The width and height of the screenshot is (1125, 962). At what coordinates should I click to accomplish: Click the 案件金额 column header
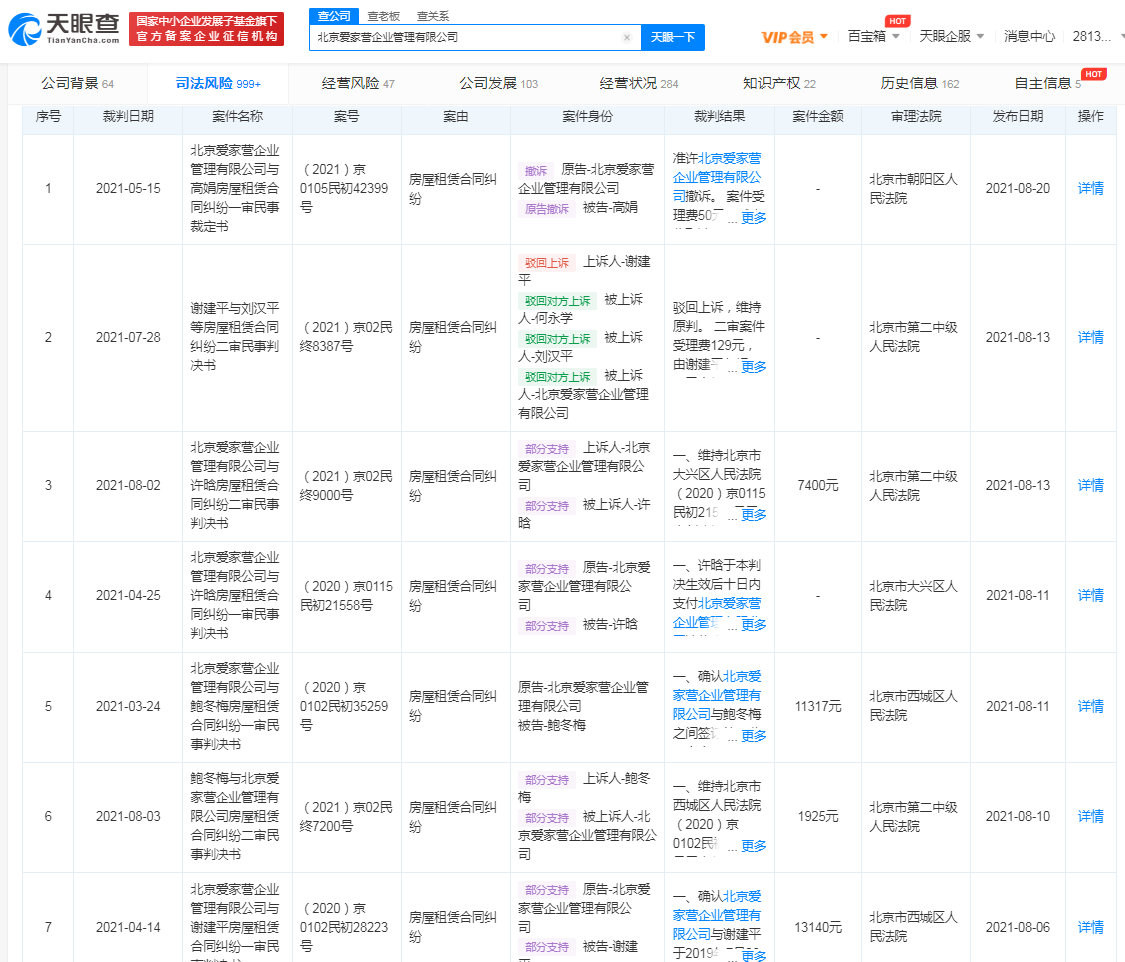click(x=818, y=116)
